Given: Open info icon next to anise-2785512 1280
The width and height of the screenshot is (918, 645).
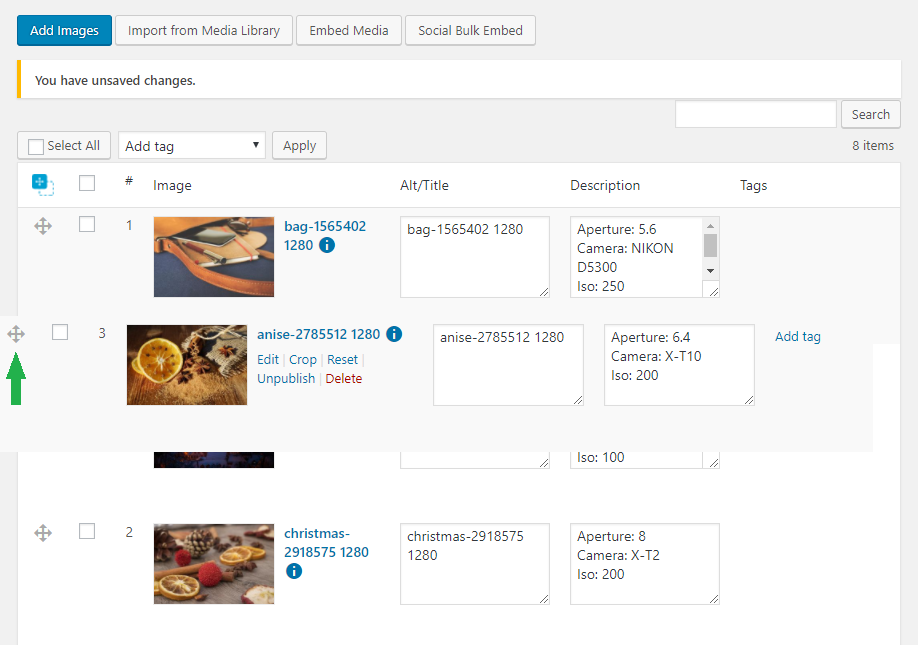Looking at the screenshot, I should [x=394, y=334].
